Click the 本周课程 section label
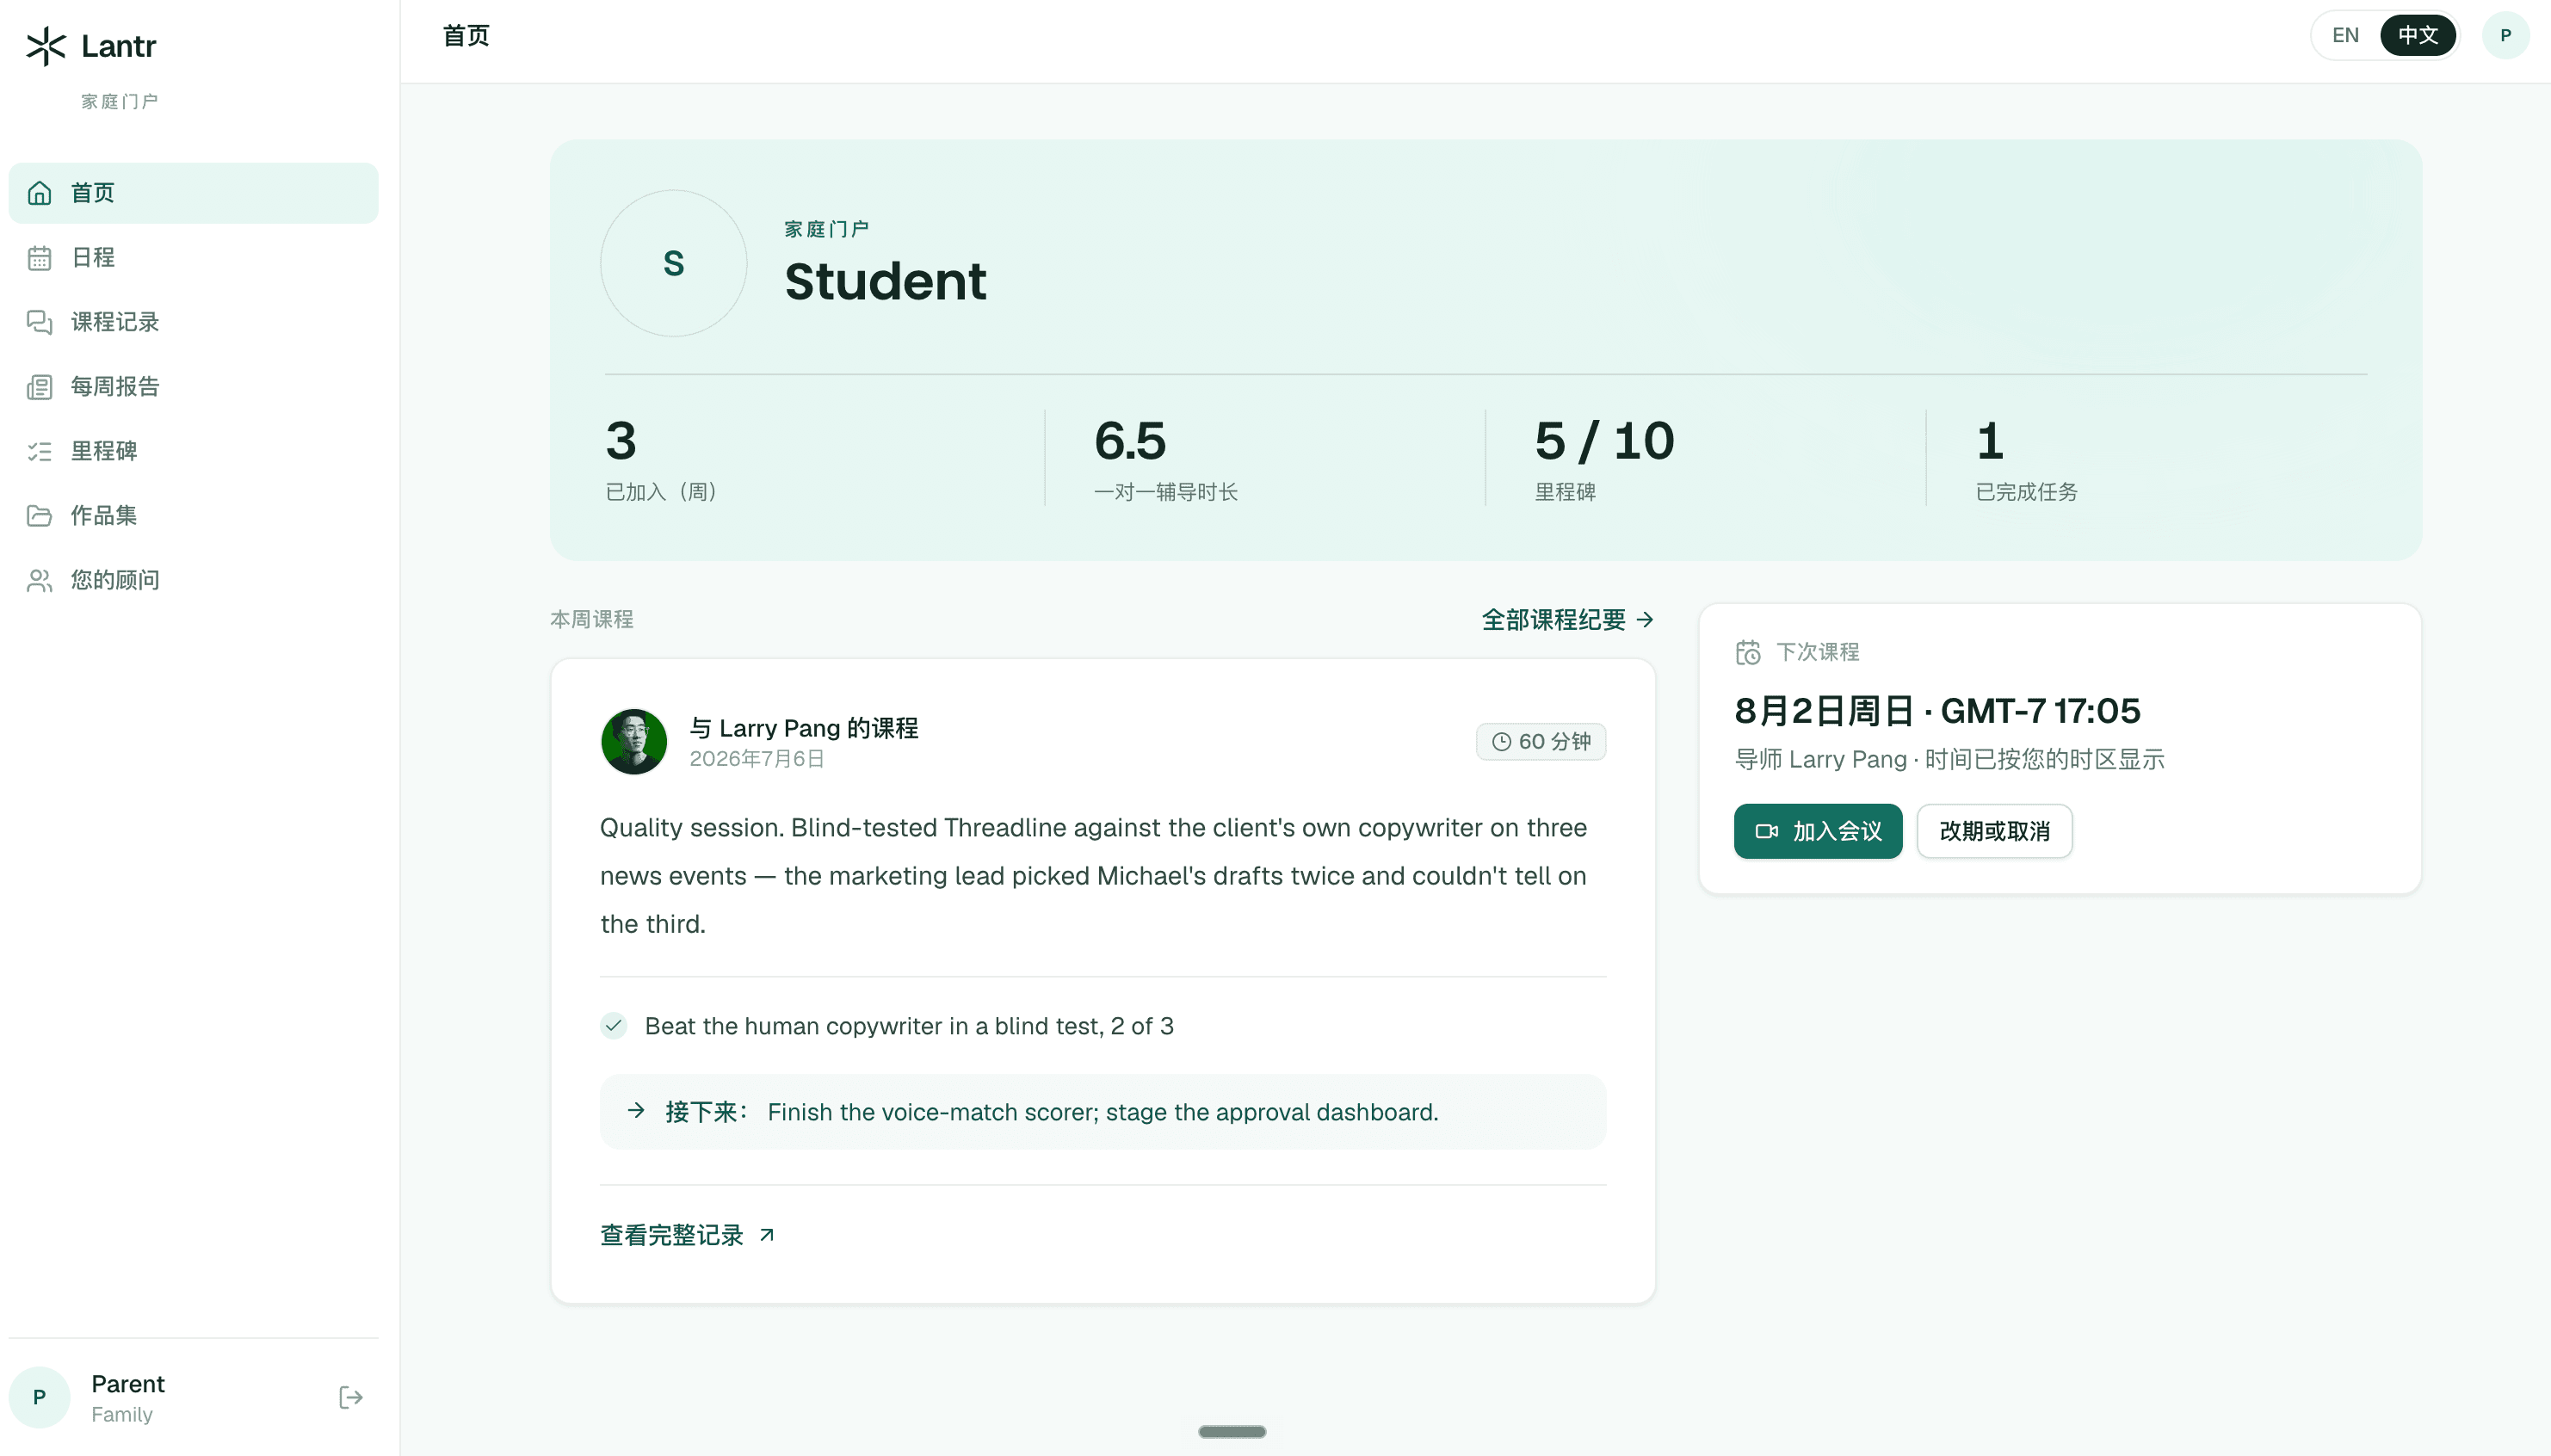2551x1456 pixels. (x=591, y=620)
